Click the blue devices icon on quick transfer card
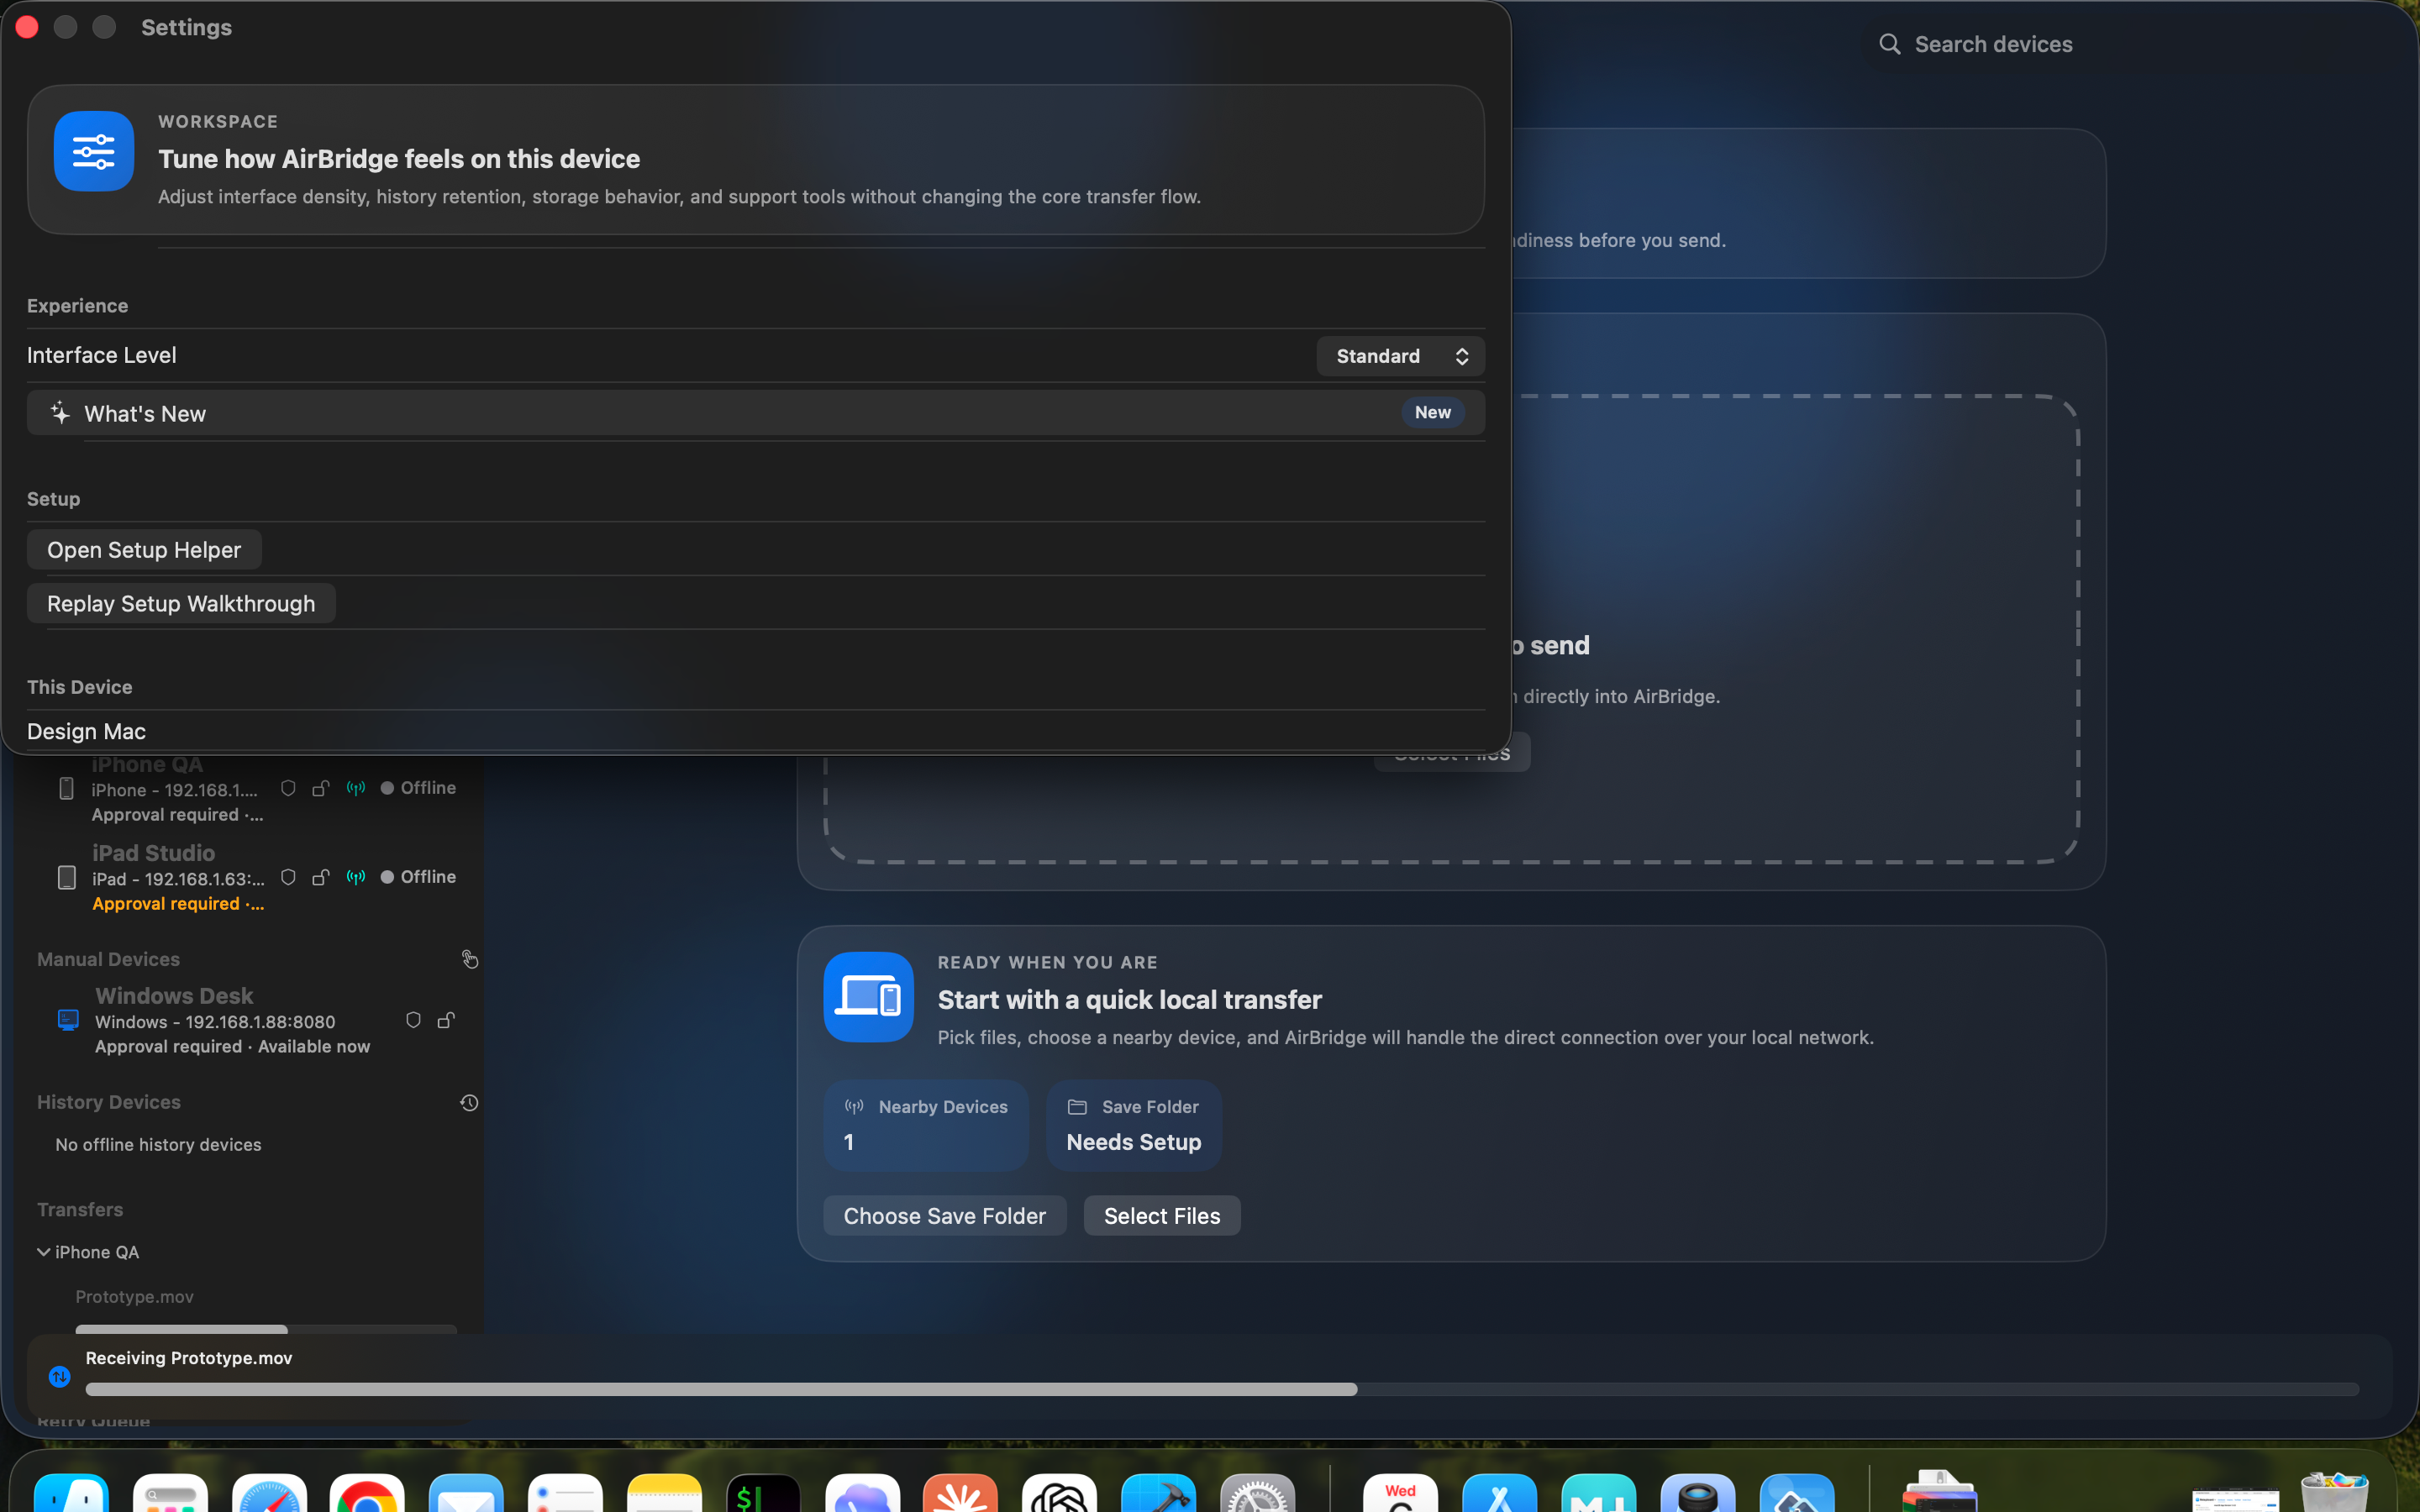2420x1512 pixels. pyautogui.click(x=868, y=997)
